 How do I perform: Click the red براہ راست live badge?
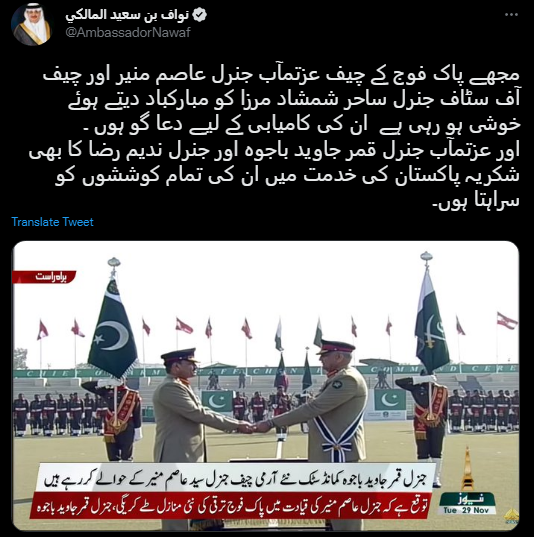(44, 277)
